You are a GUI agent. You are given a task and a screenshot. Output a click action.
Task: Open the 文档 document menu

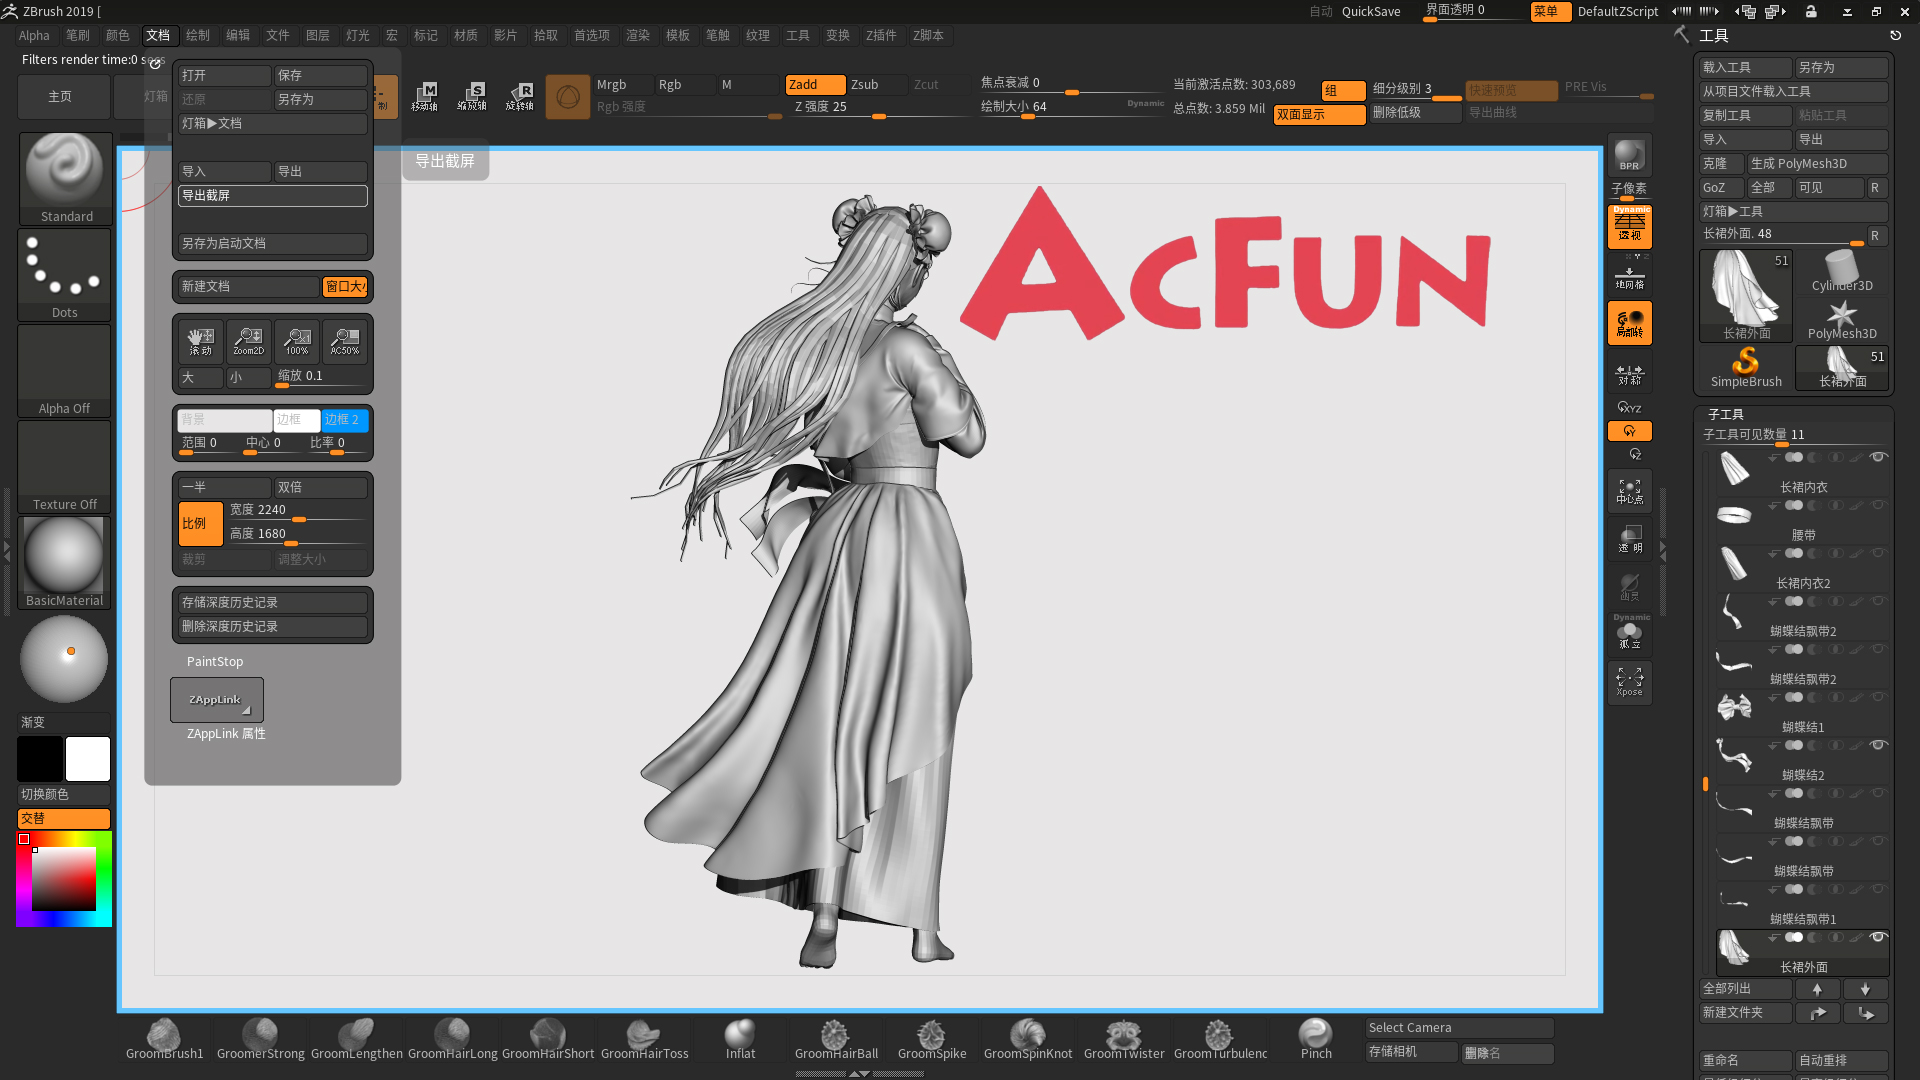[158, 36]
